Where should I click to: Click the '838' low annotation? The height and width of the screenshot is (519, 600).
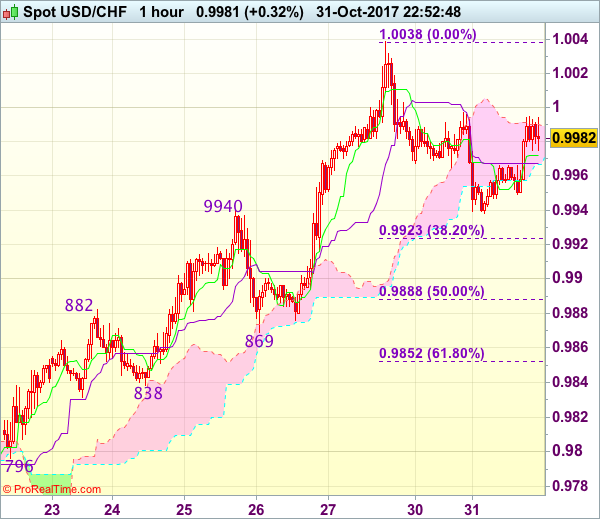pyautogui.click(x=148, y=393)
